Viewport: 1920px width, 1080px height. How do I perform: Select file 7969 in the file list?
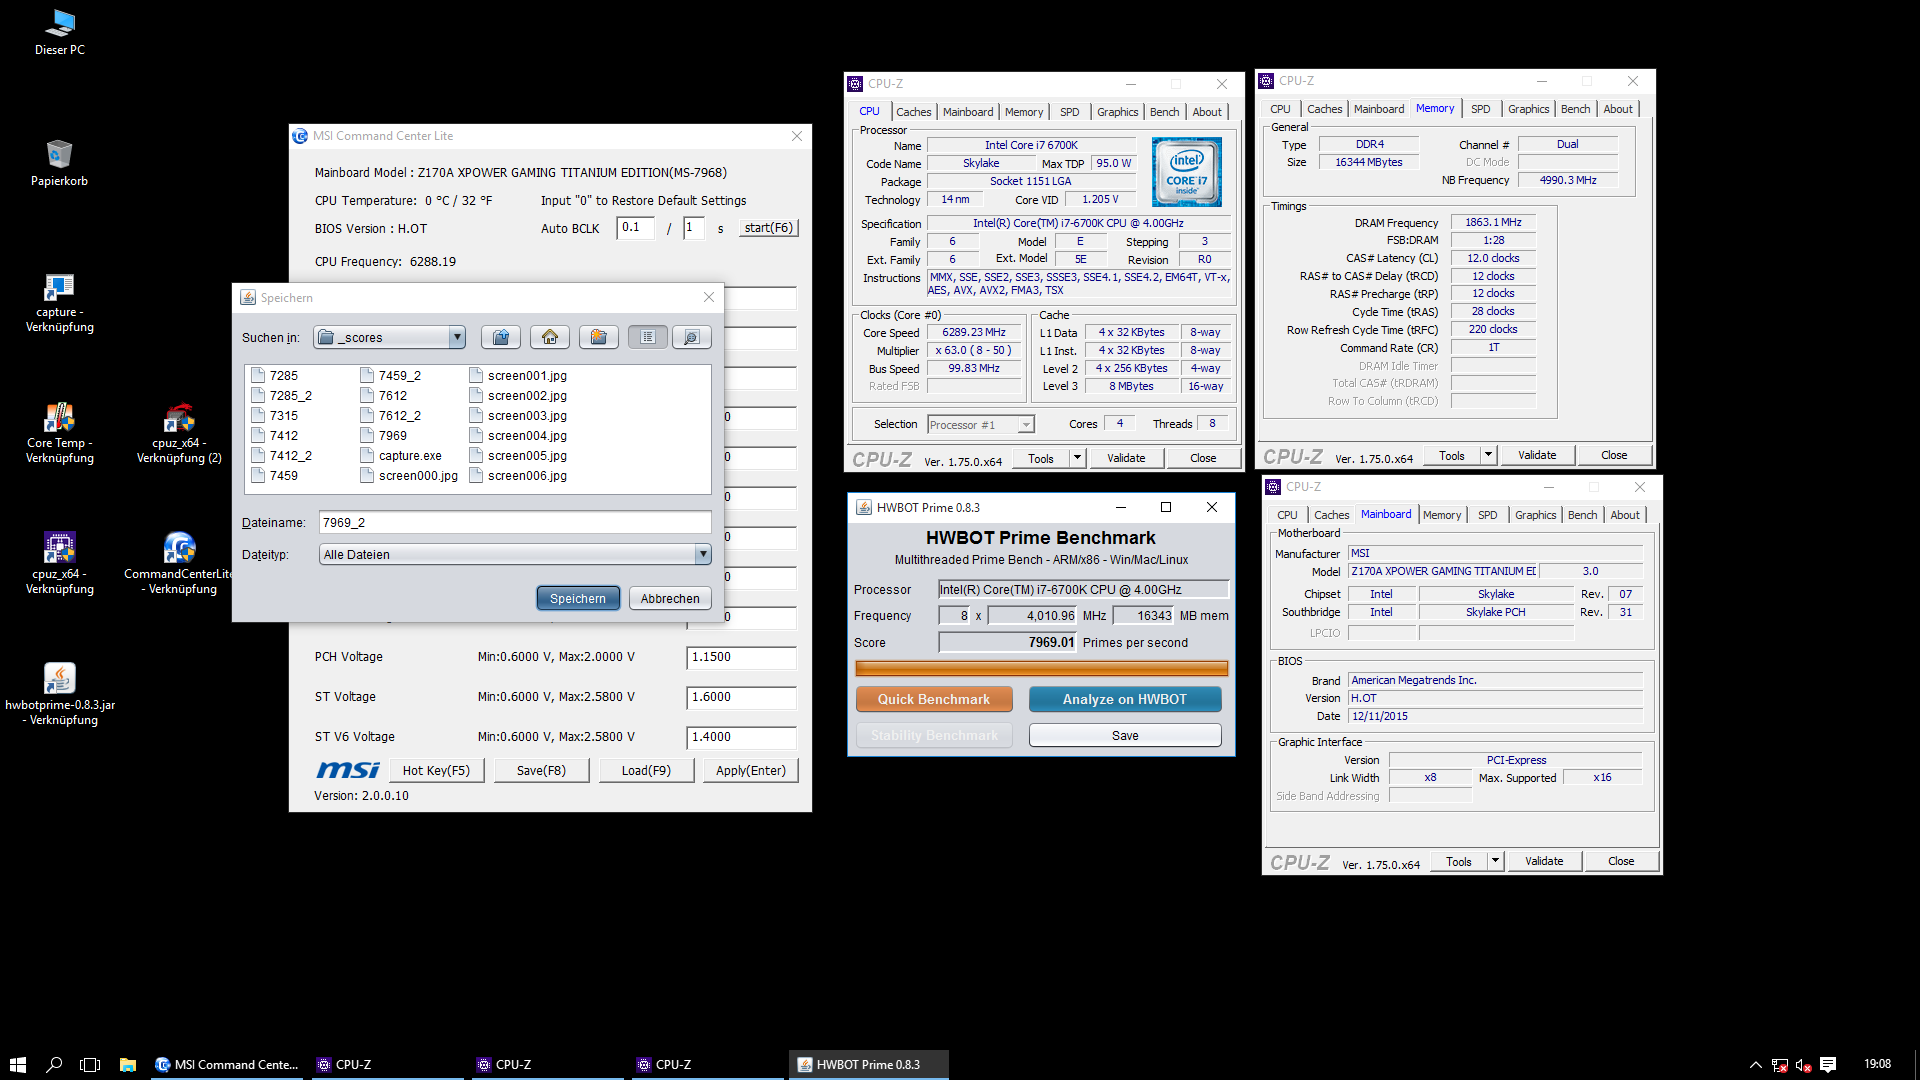[x=384, y=435]
